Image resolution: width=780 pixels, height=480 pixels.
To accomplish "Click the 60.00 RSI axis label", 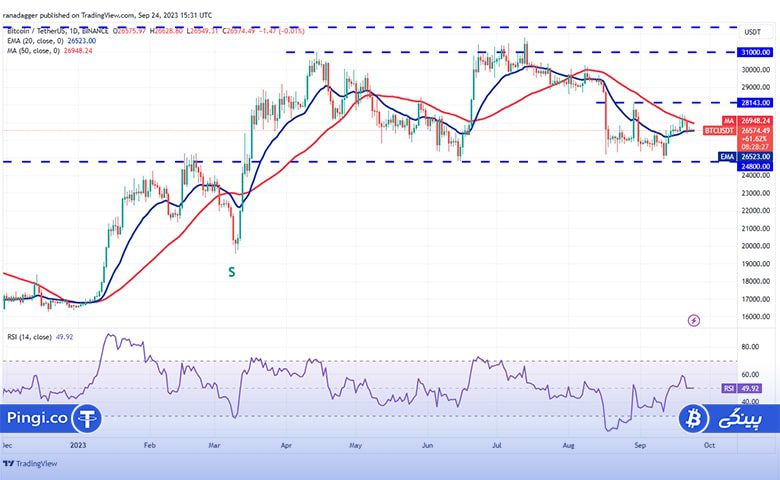I will pyautogui.click(x=750, y=375).
